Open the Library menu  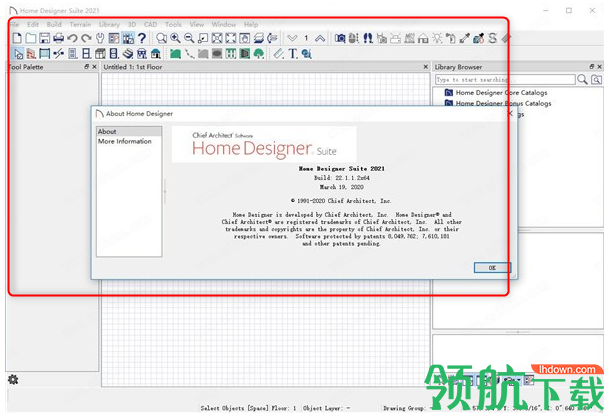(109, 24)
